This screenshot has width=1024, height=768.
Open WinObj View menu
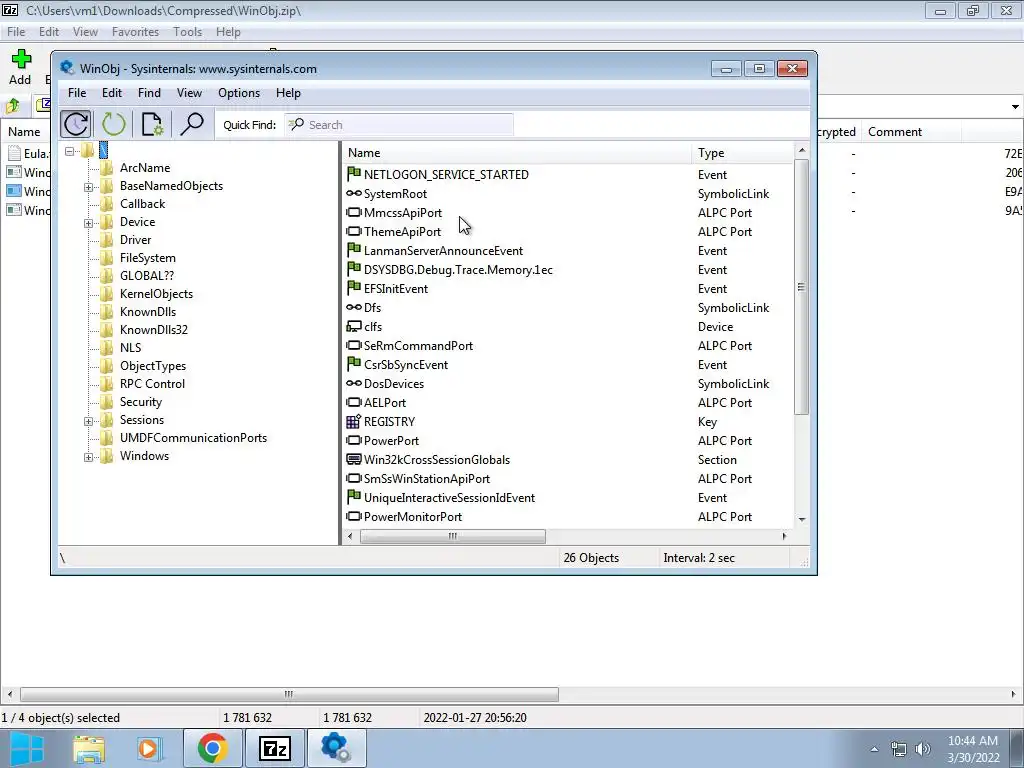point(189,93)
